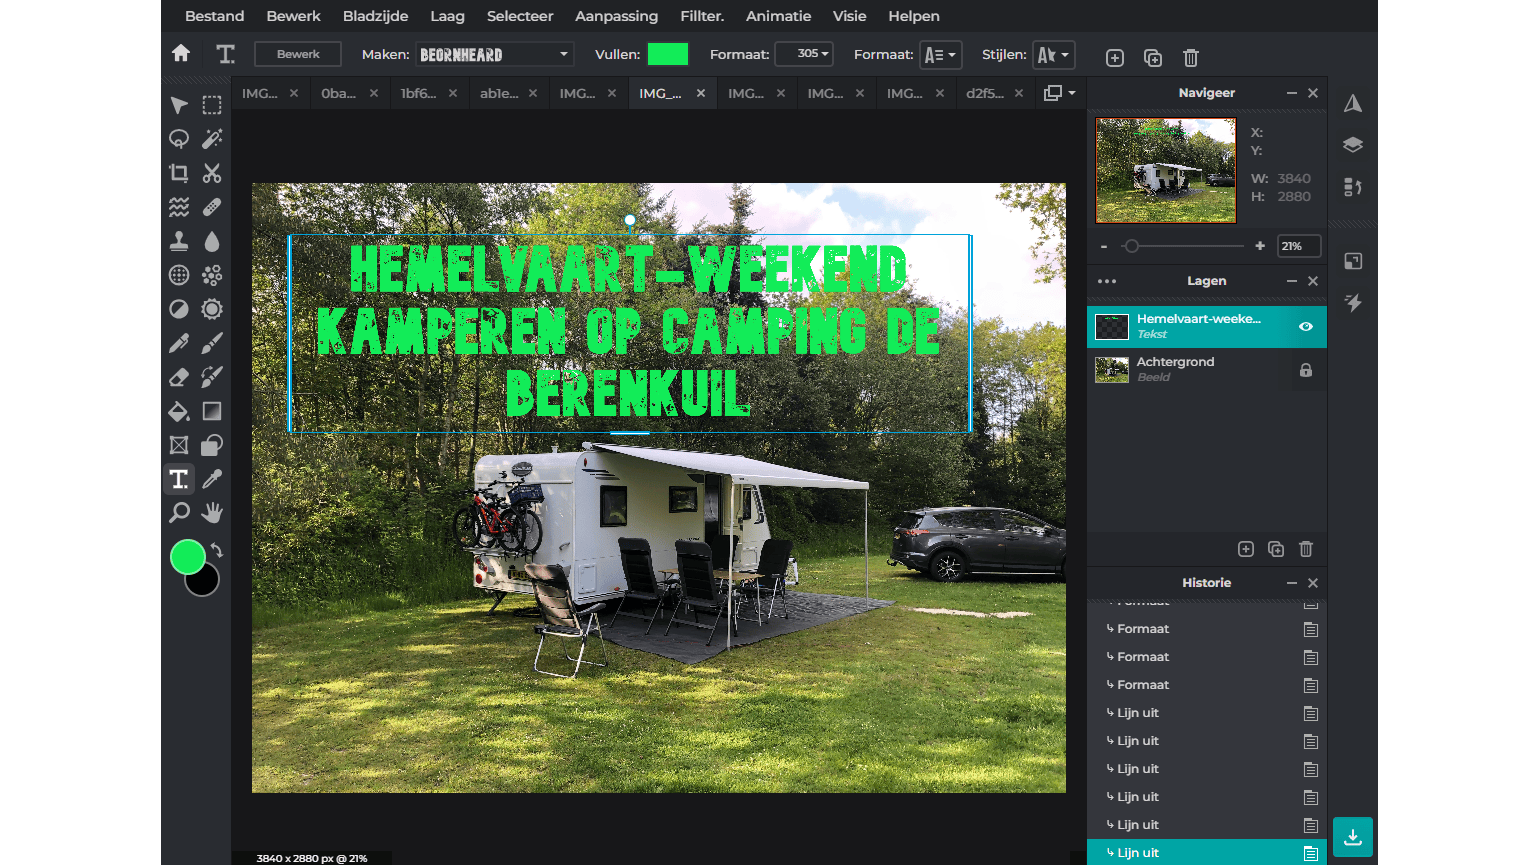This screenshot has height=865, width=1538.
Task: Switch to the d2f5... document tab
Action: click(x=985, y=93)
